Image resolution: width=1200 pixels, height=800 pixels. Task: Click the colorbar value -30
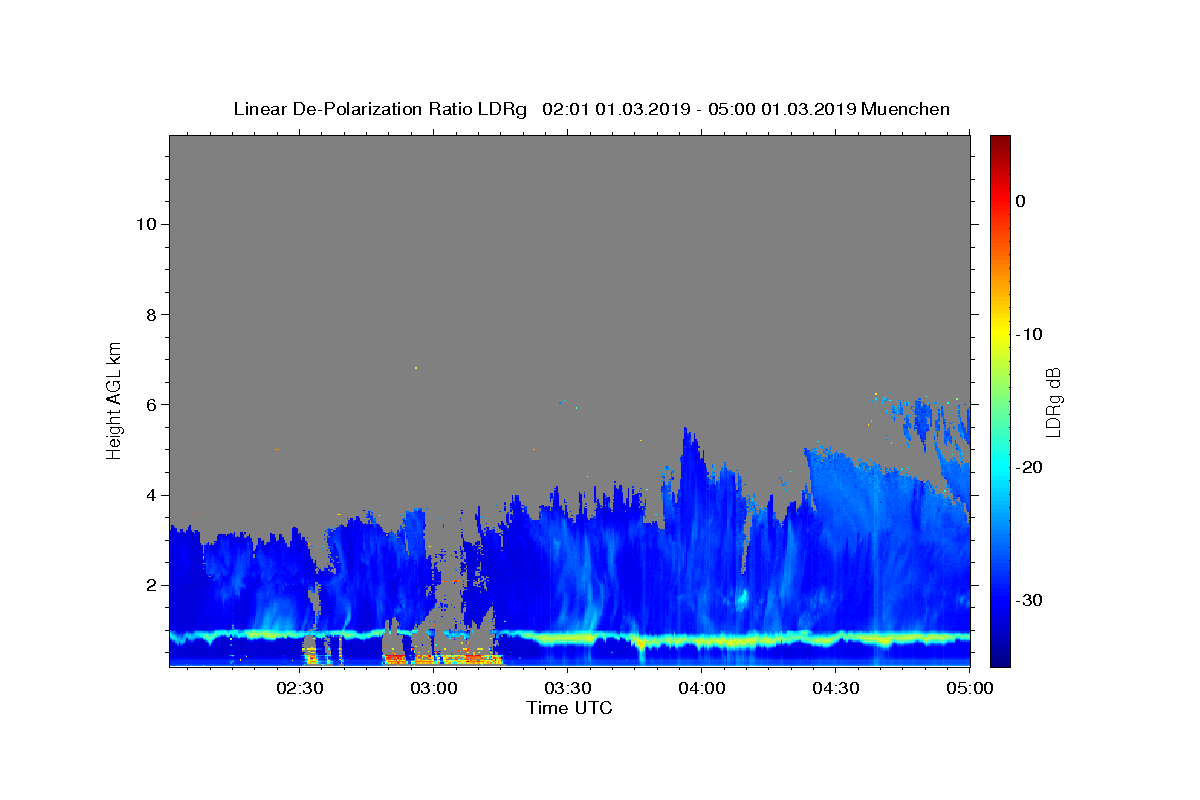pos(1030,600)
